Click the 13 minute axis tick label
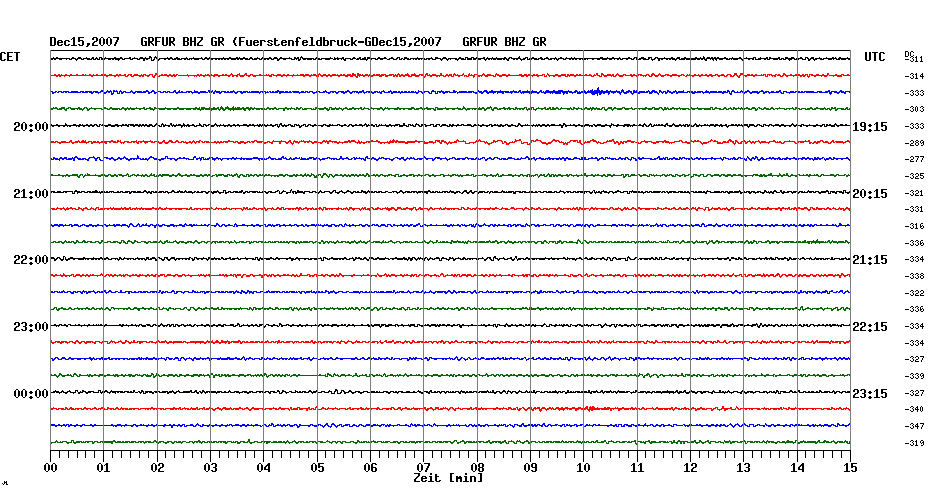930x494 pixels. [x=744, y=468]
